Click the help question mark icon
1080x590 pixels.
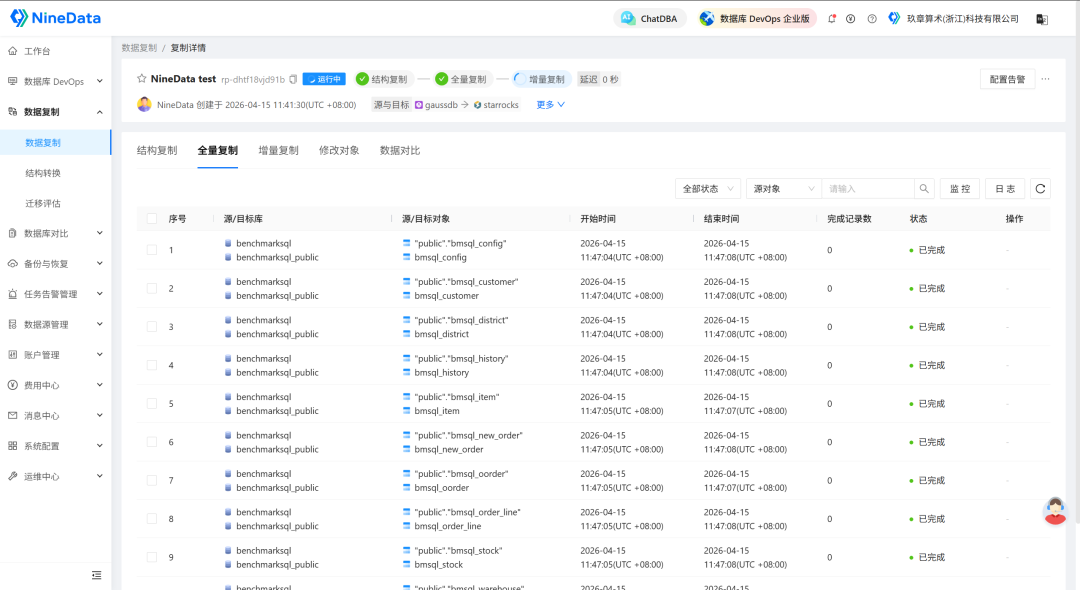click(872, 19)
